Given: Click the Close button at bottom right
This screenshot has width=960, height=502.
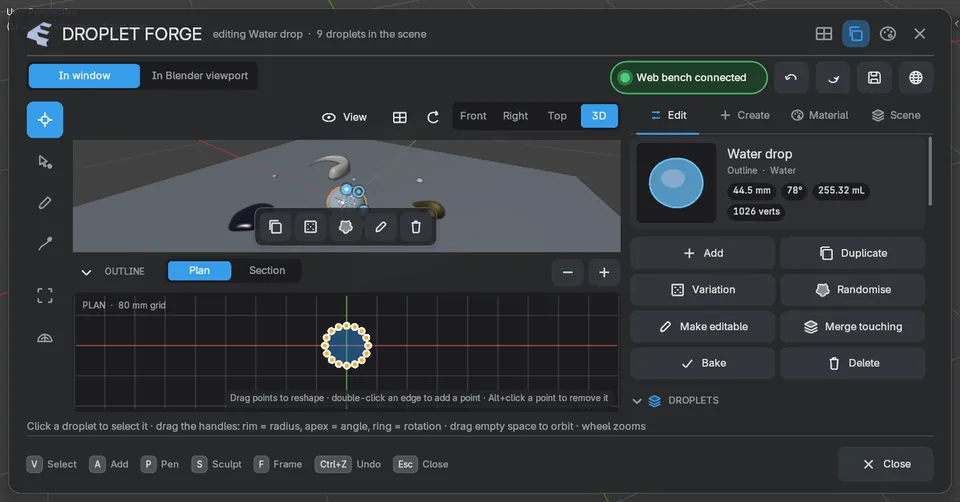Looking at the screenshot, I should (886, 465).
